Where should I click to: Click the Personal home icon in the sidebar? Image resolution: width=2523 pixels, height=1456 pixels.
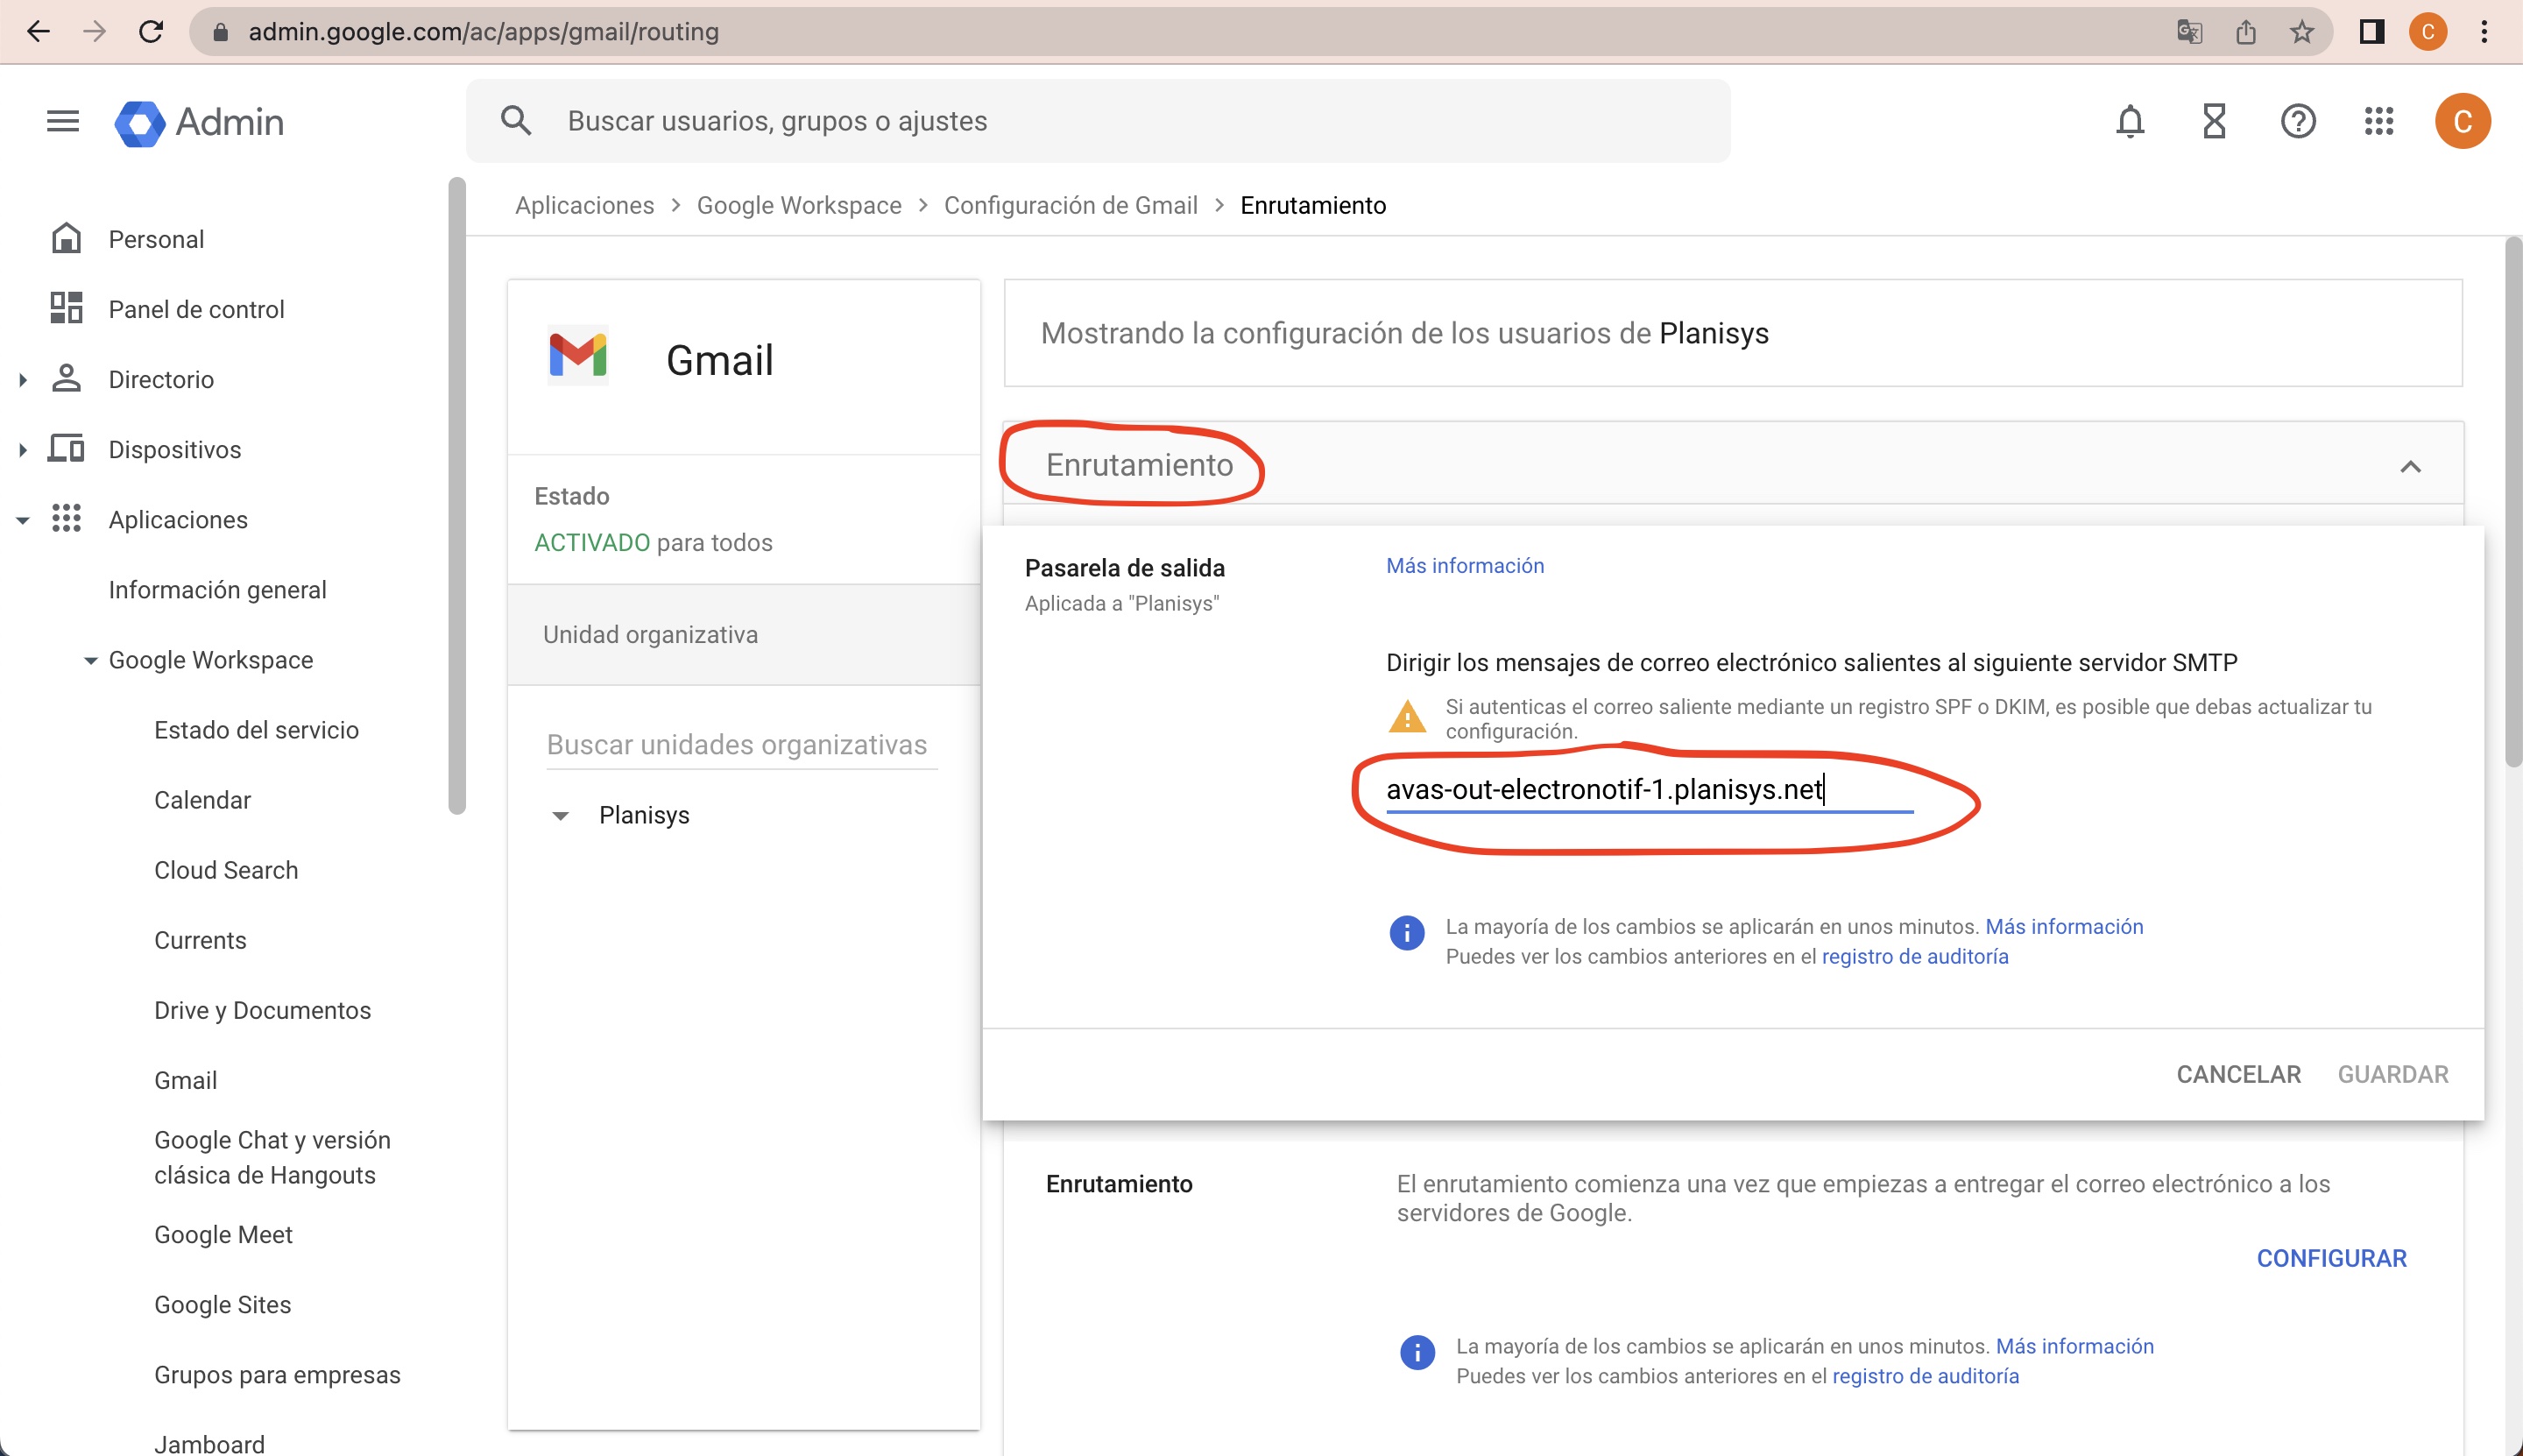(x=66, y=238)
